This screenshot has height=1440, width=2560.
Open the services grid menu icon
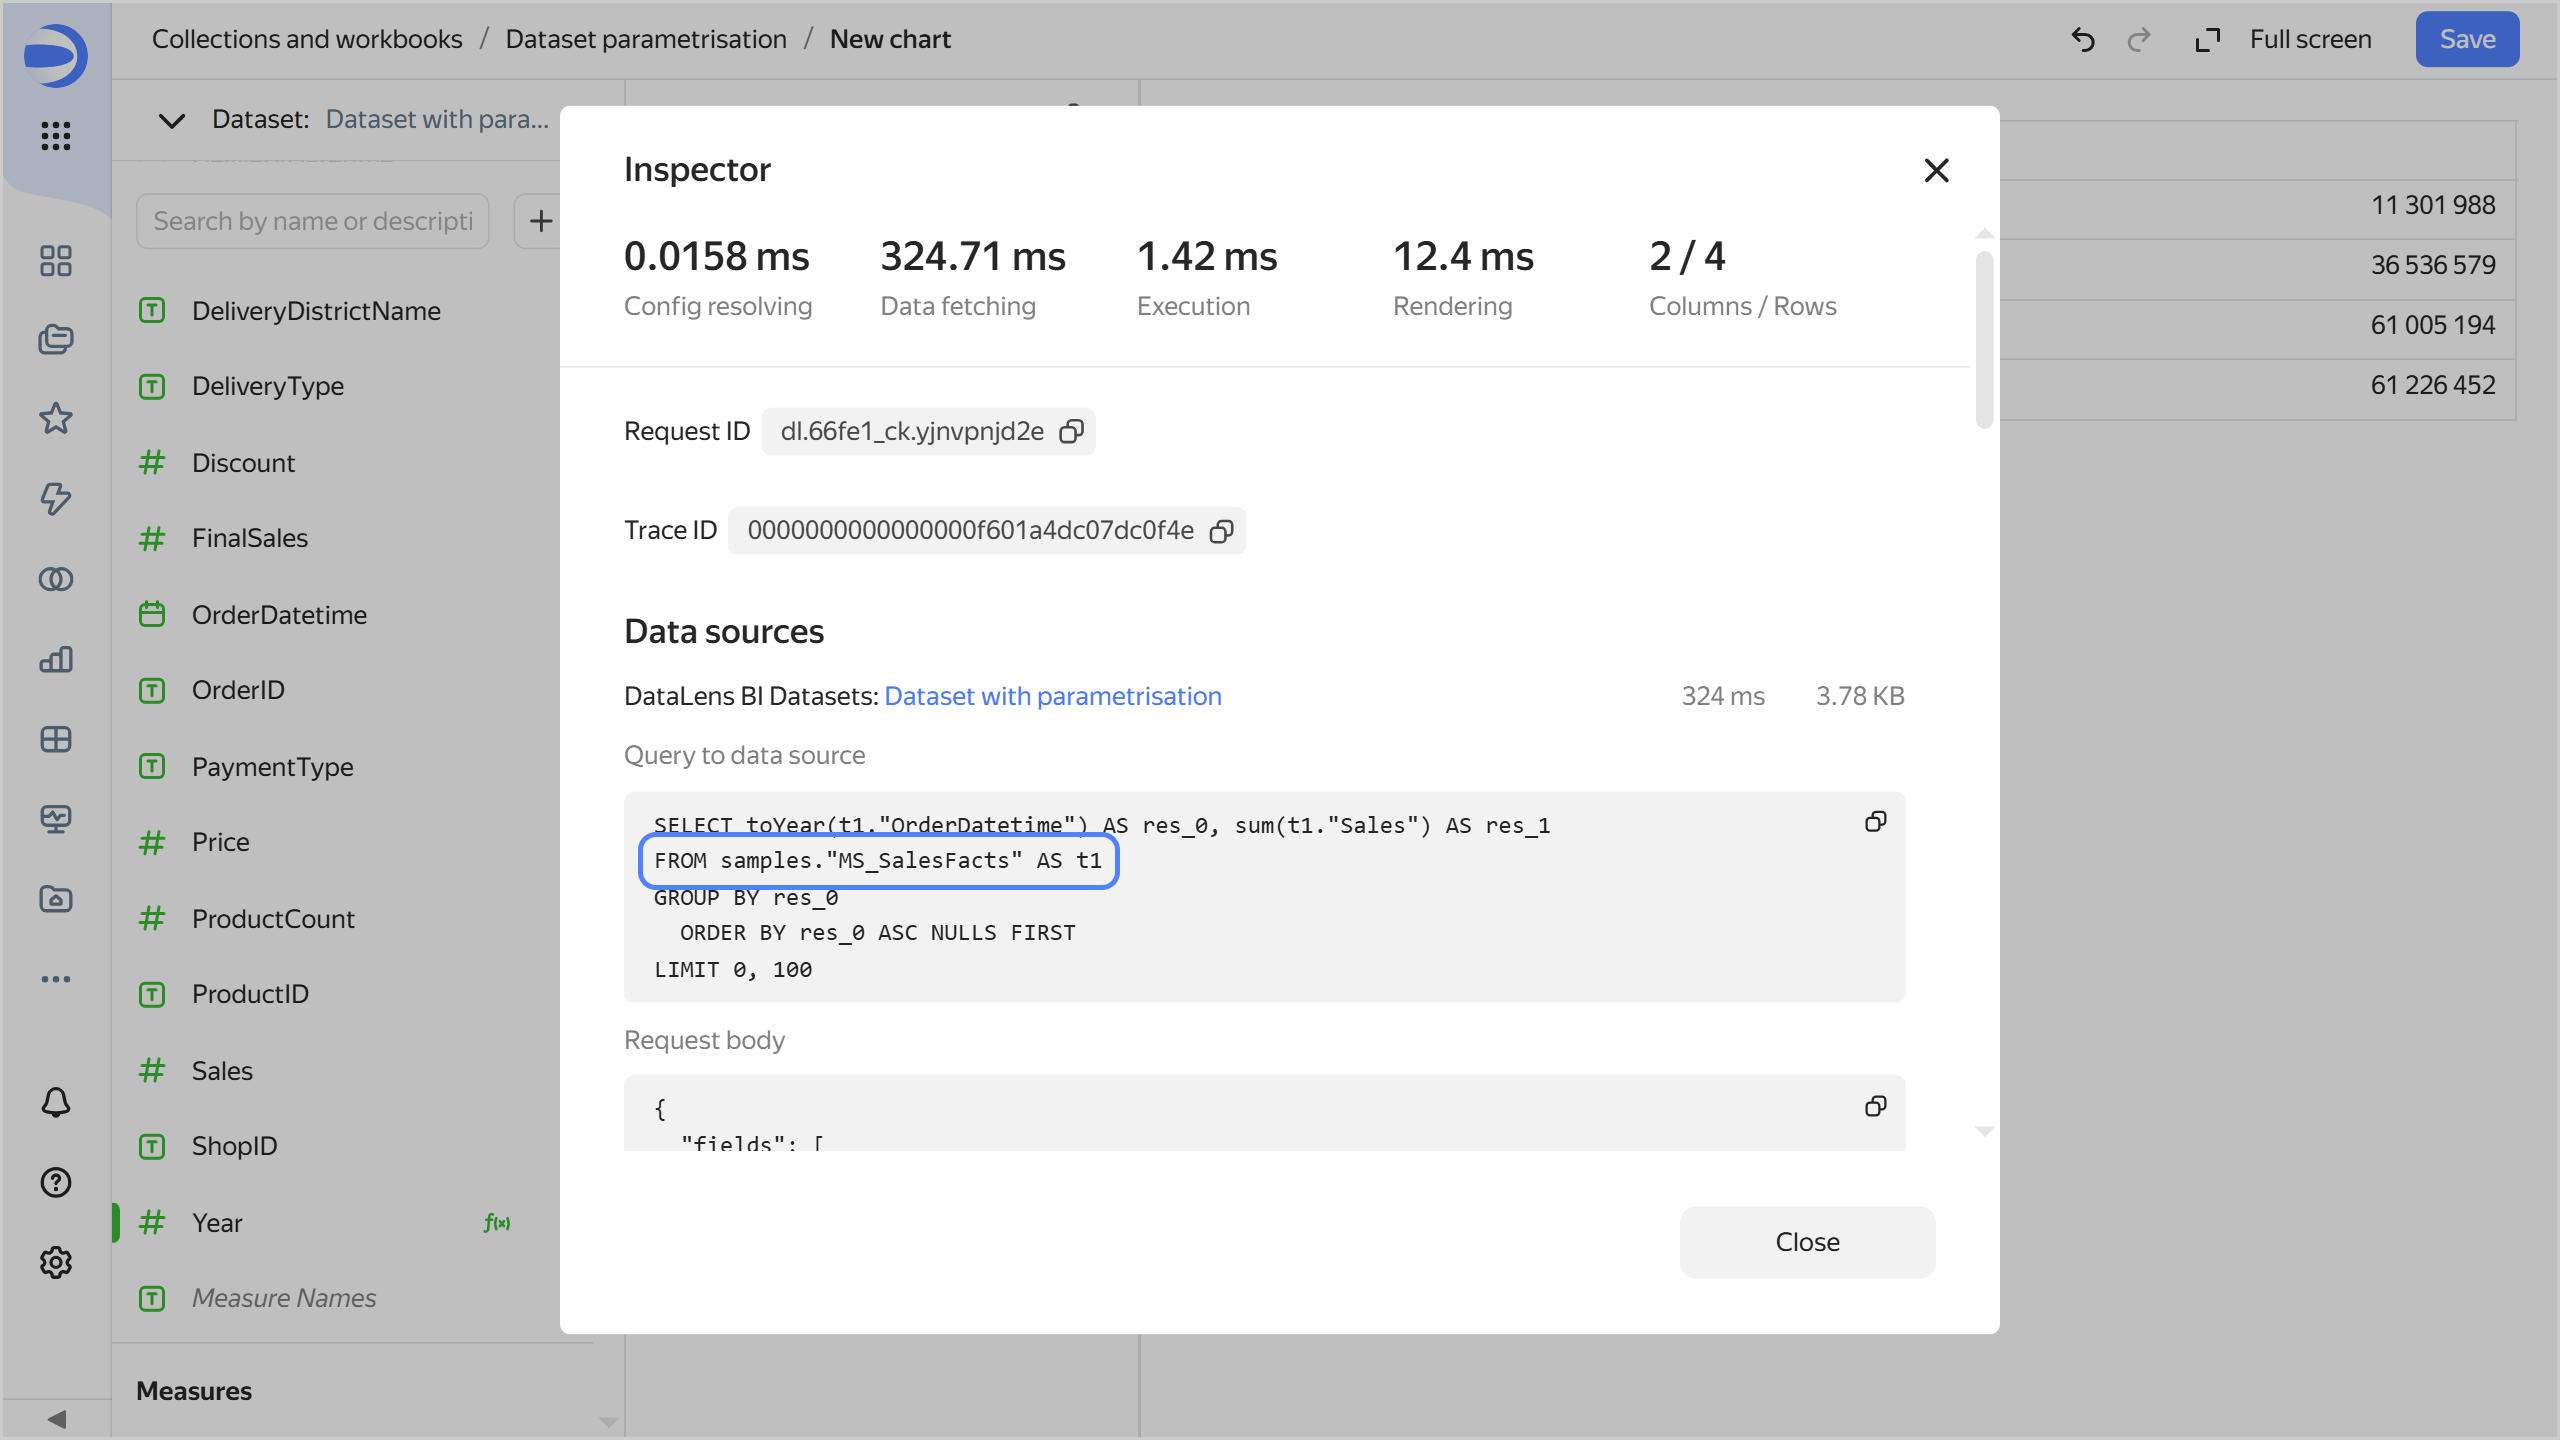click(x=56, y=136)
